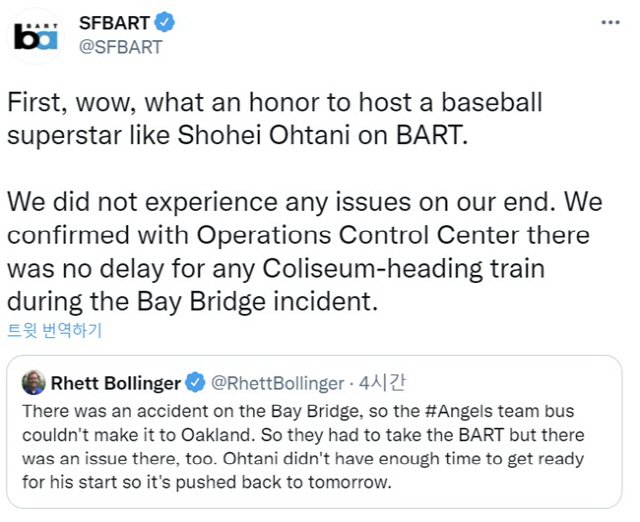The height and width of the screenshot is (522, 640).
Task: Click the quoted tweet's last line about tomorrow
Action: pyautogui.click(x=206, y=483)
